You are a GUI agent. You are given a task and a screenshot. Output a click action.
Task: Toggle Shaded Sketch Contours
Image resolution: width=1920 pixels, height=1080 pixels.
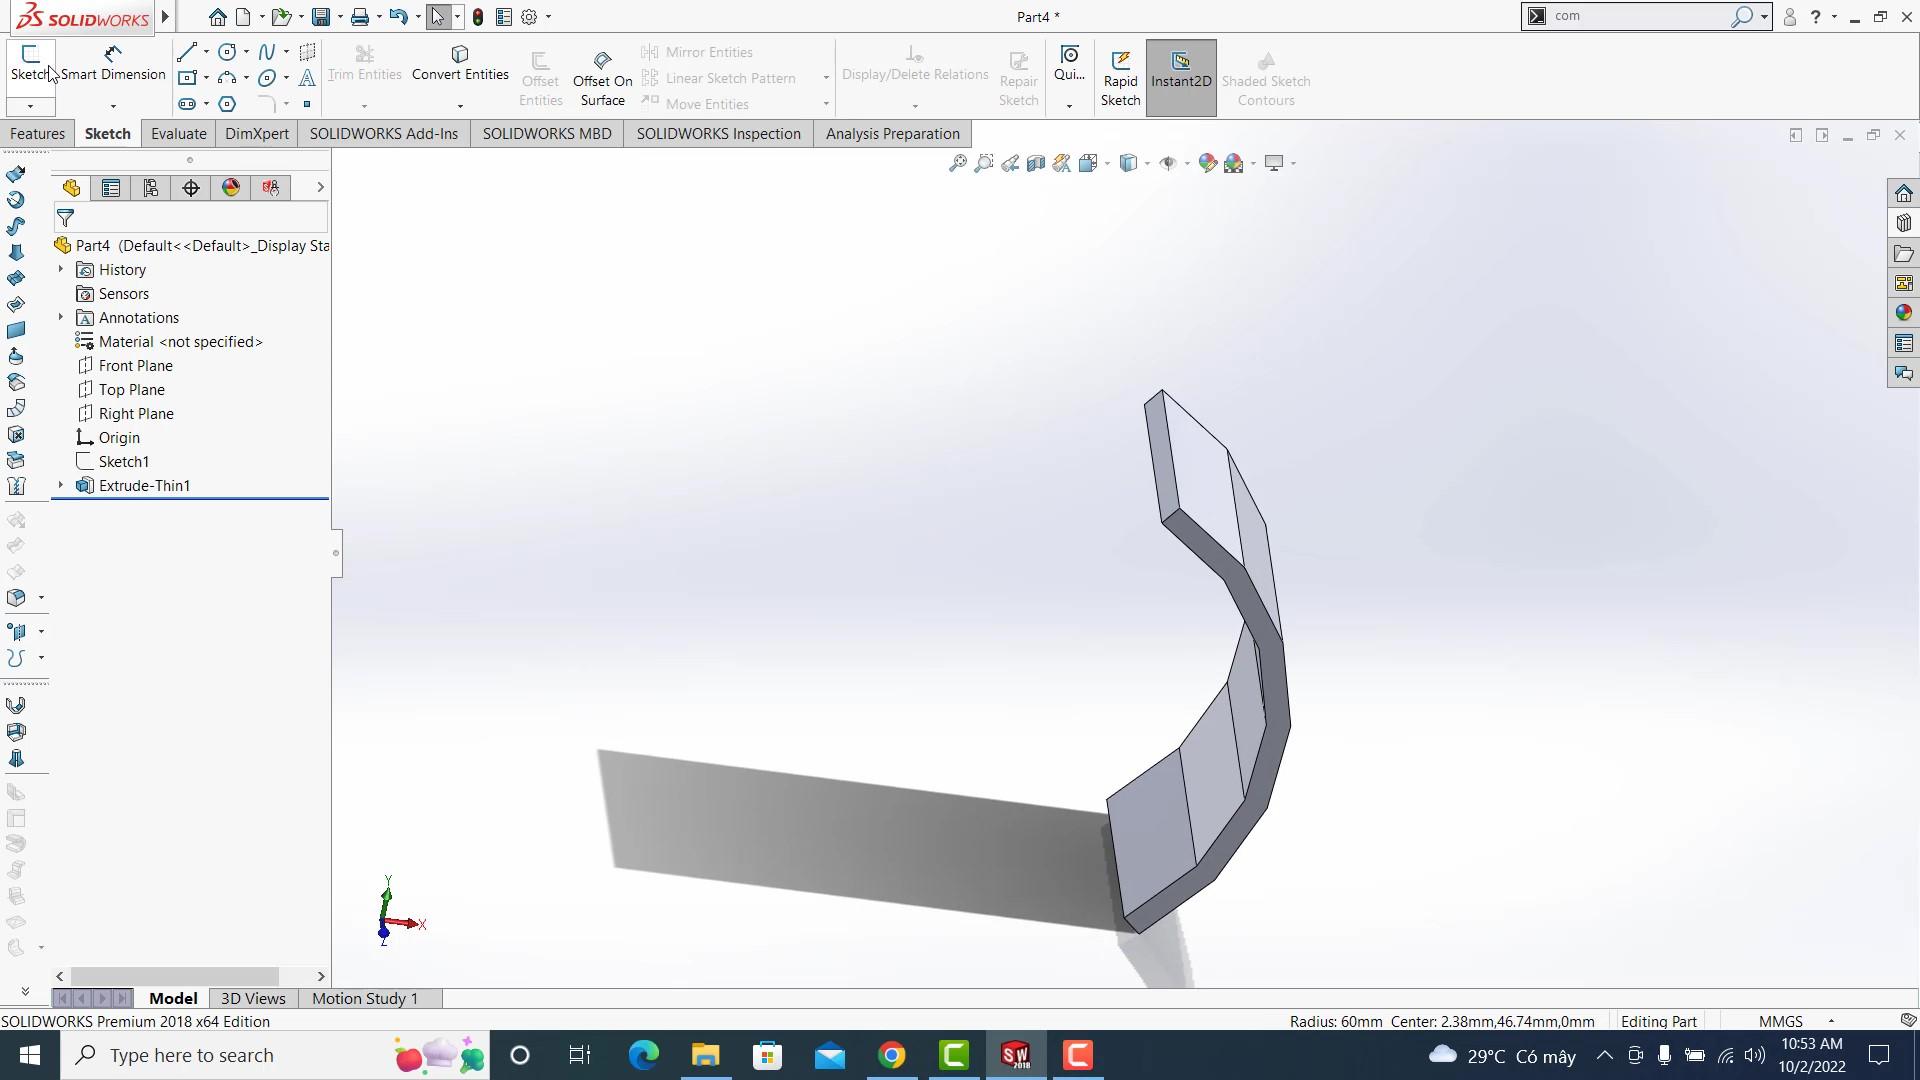coord(1266,78)
